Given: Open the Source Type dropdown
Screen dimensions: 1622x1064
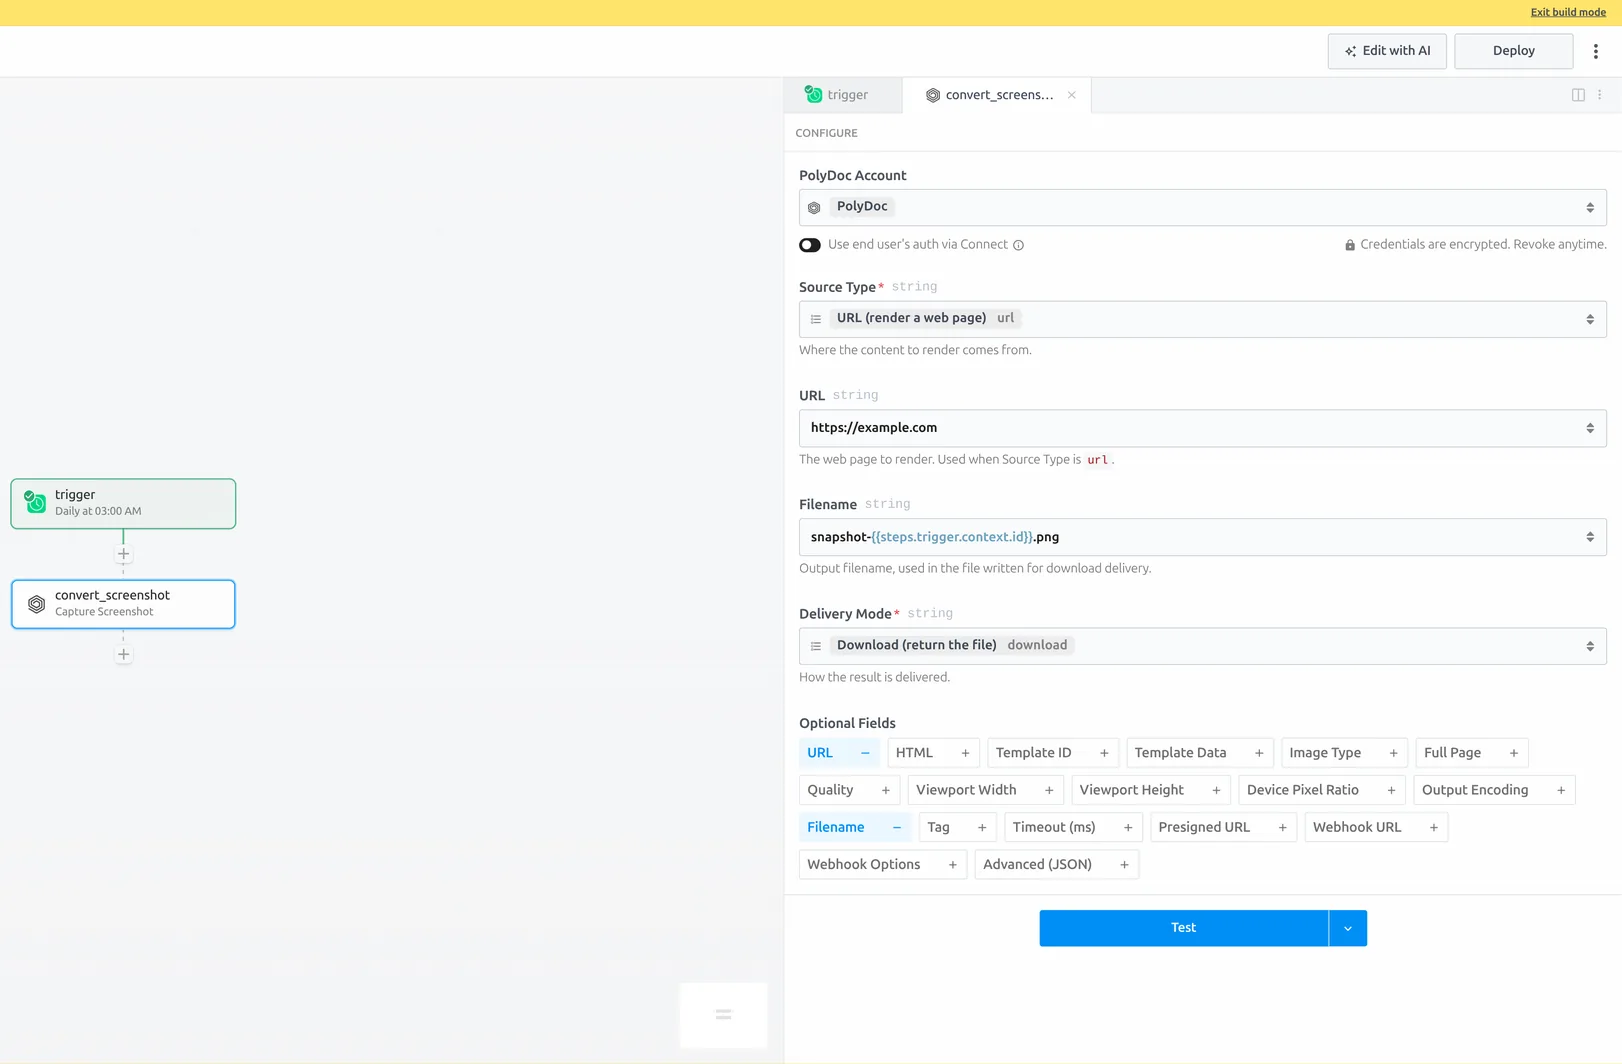Looking at the screenshot, I should [x=1202, y=319].
